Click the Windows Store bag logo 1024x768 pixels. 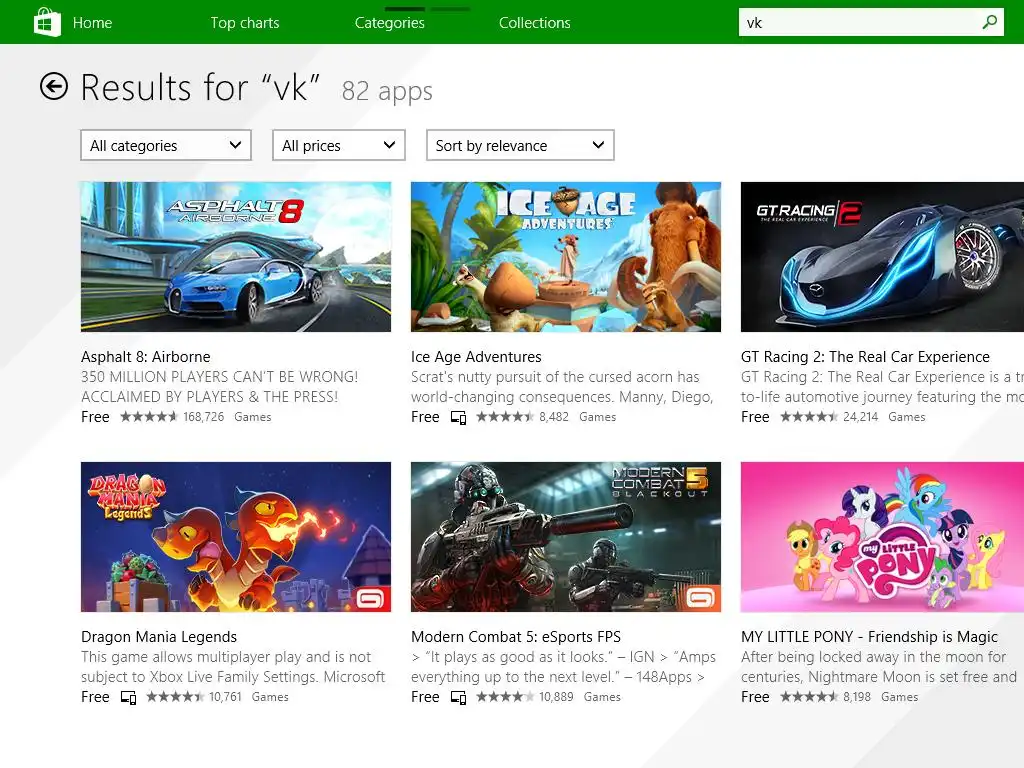pyautogui.click(x=47, y=22)
